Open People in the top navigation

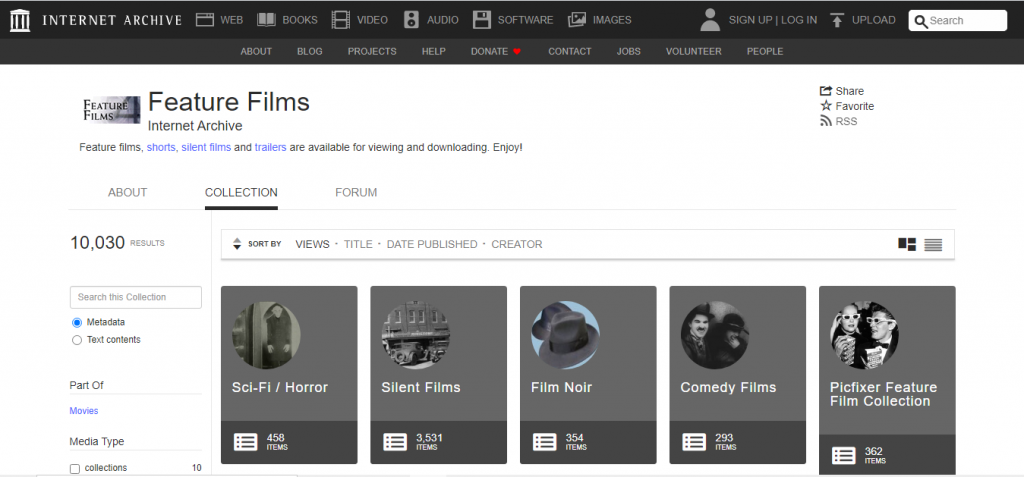pos(765,52)
